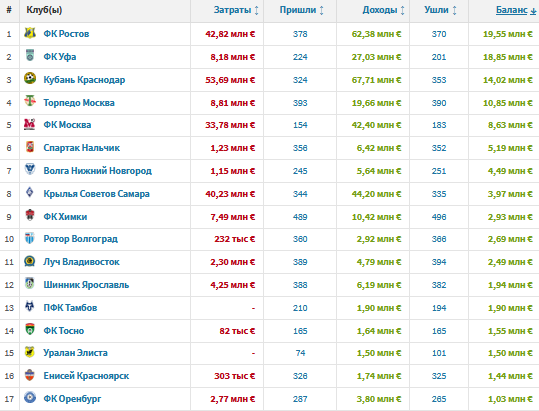Open the Енисей Красноярск club link
Image resolution: width=539 pixels, height=411 pixels.
point(86,376)
